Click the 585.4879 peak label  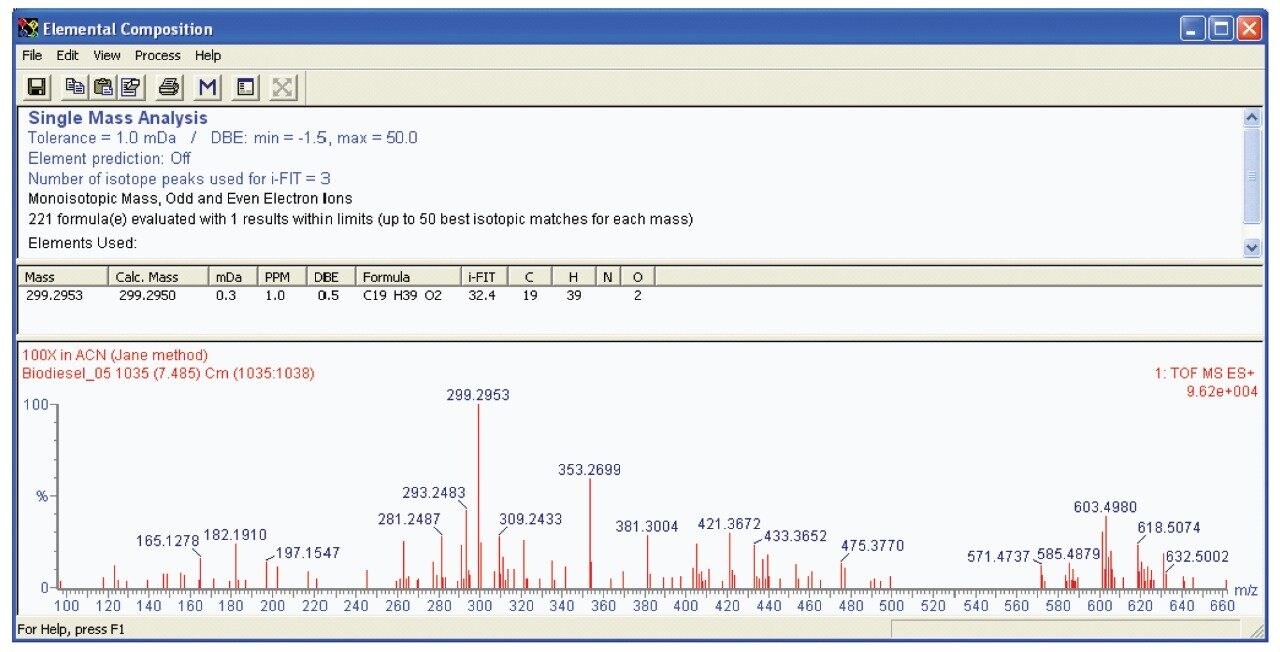coord(1068,555)
